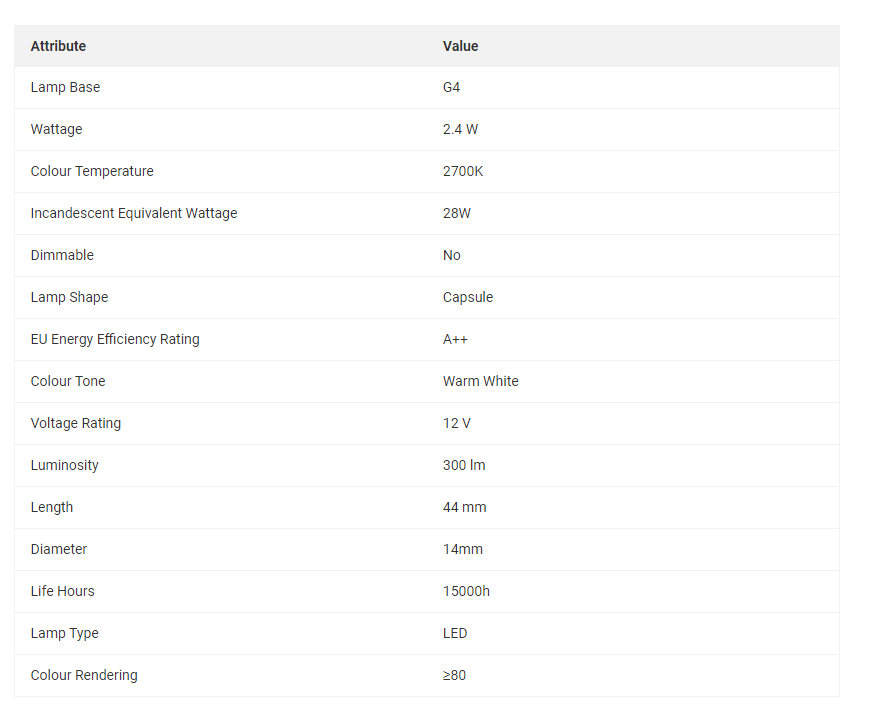Viewport: 882px width, 706px height.
Task: Click the EU Energy Efficiency Rating label
Action: (115, 339)
